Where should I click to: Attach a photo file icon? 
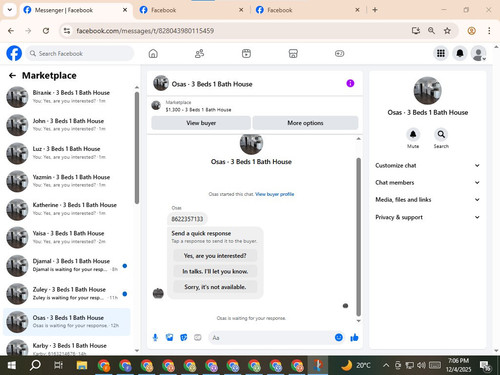pos(170,338)
